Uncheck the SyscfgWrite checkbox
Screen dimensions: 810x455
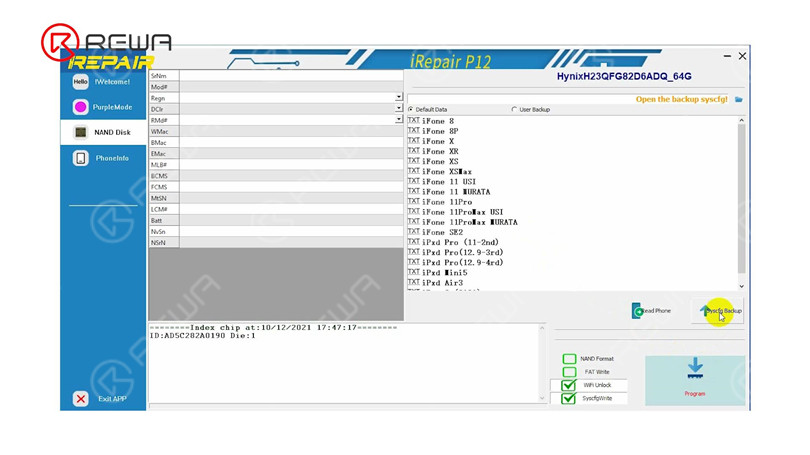coord(569,399)
